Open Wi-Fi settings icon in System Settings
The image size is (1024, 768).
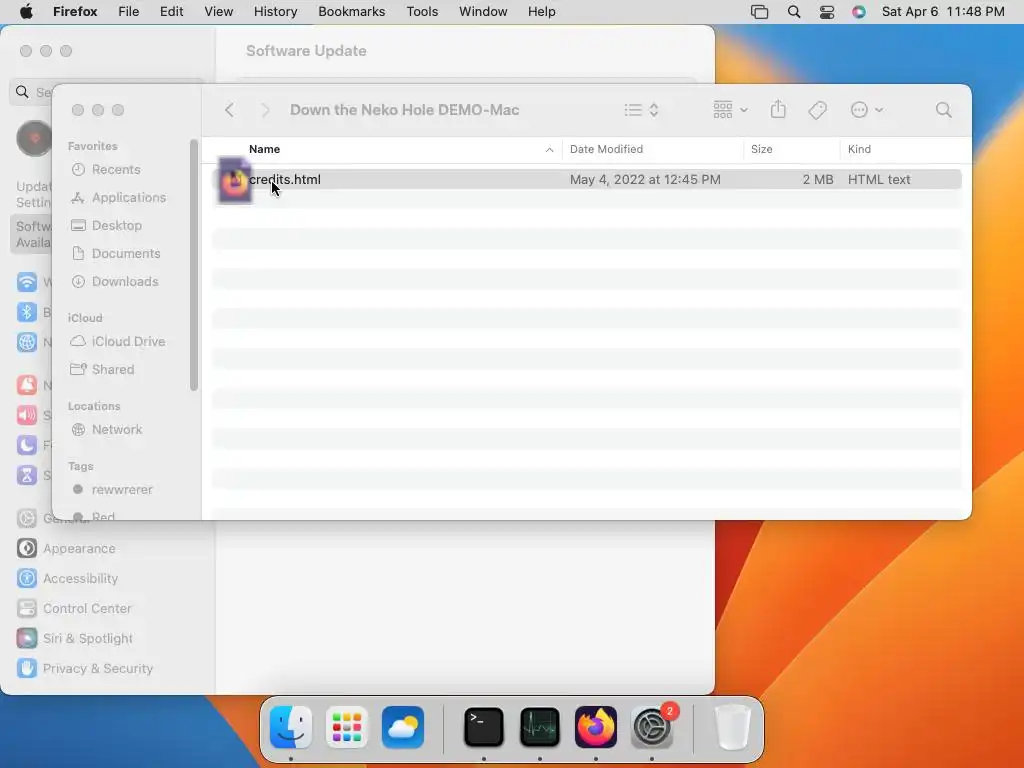(27, 282)
